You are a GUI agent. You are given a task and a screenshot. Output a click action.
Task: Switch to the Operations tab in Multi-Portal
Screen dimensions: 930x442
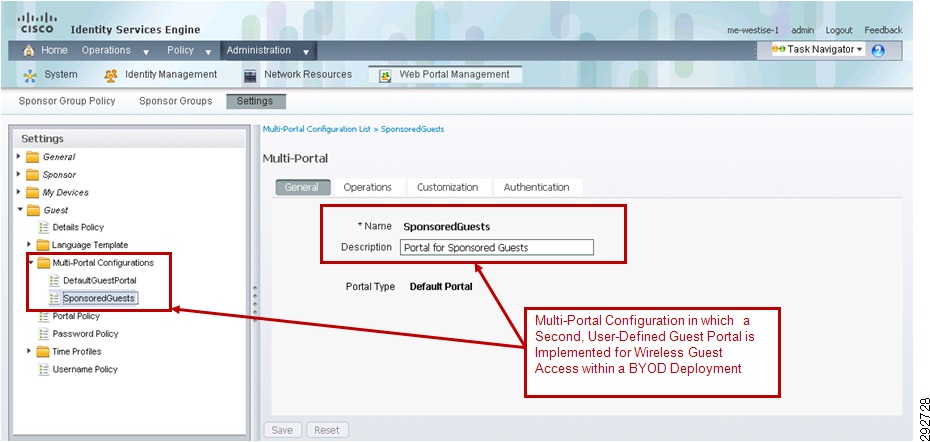tap(368, 187)
